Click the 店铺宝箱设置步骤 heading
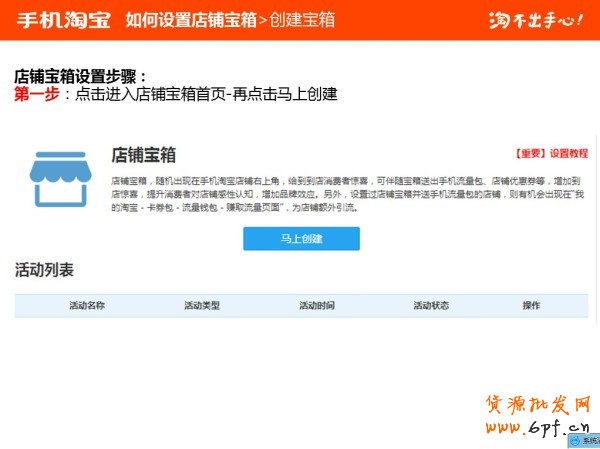The width and height of the screenshot is (600, 449). tap(80, 76)
